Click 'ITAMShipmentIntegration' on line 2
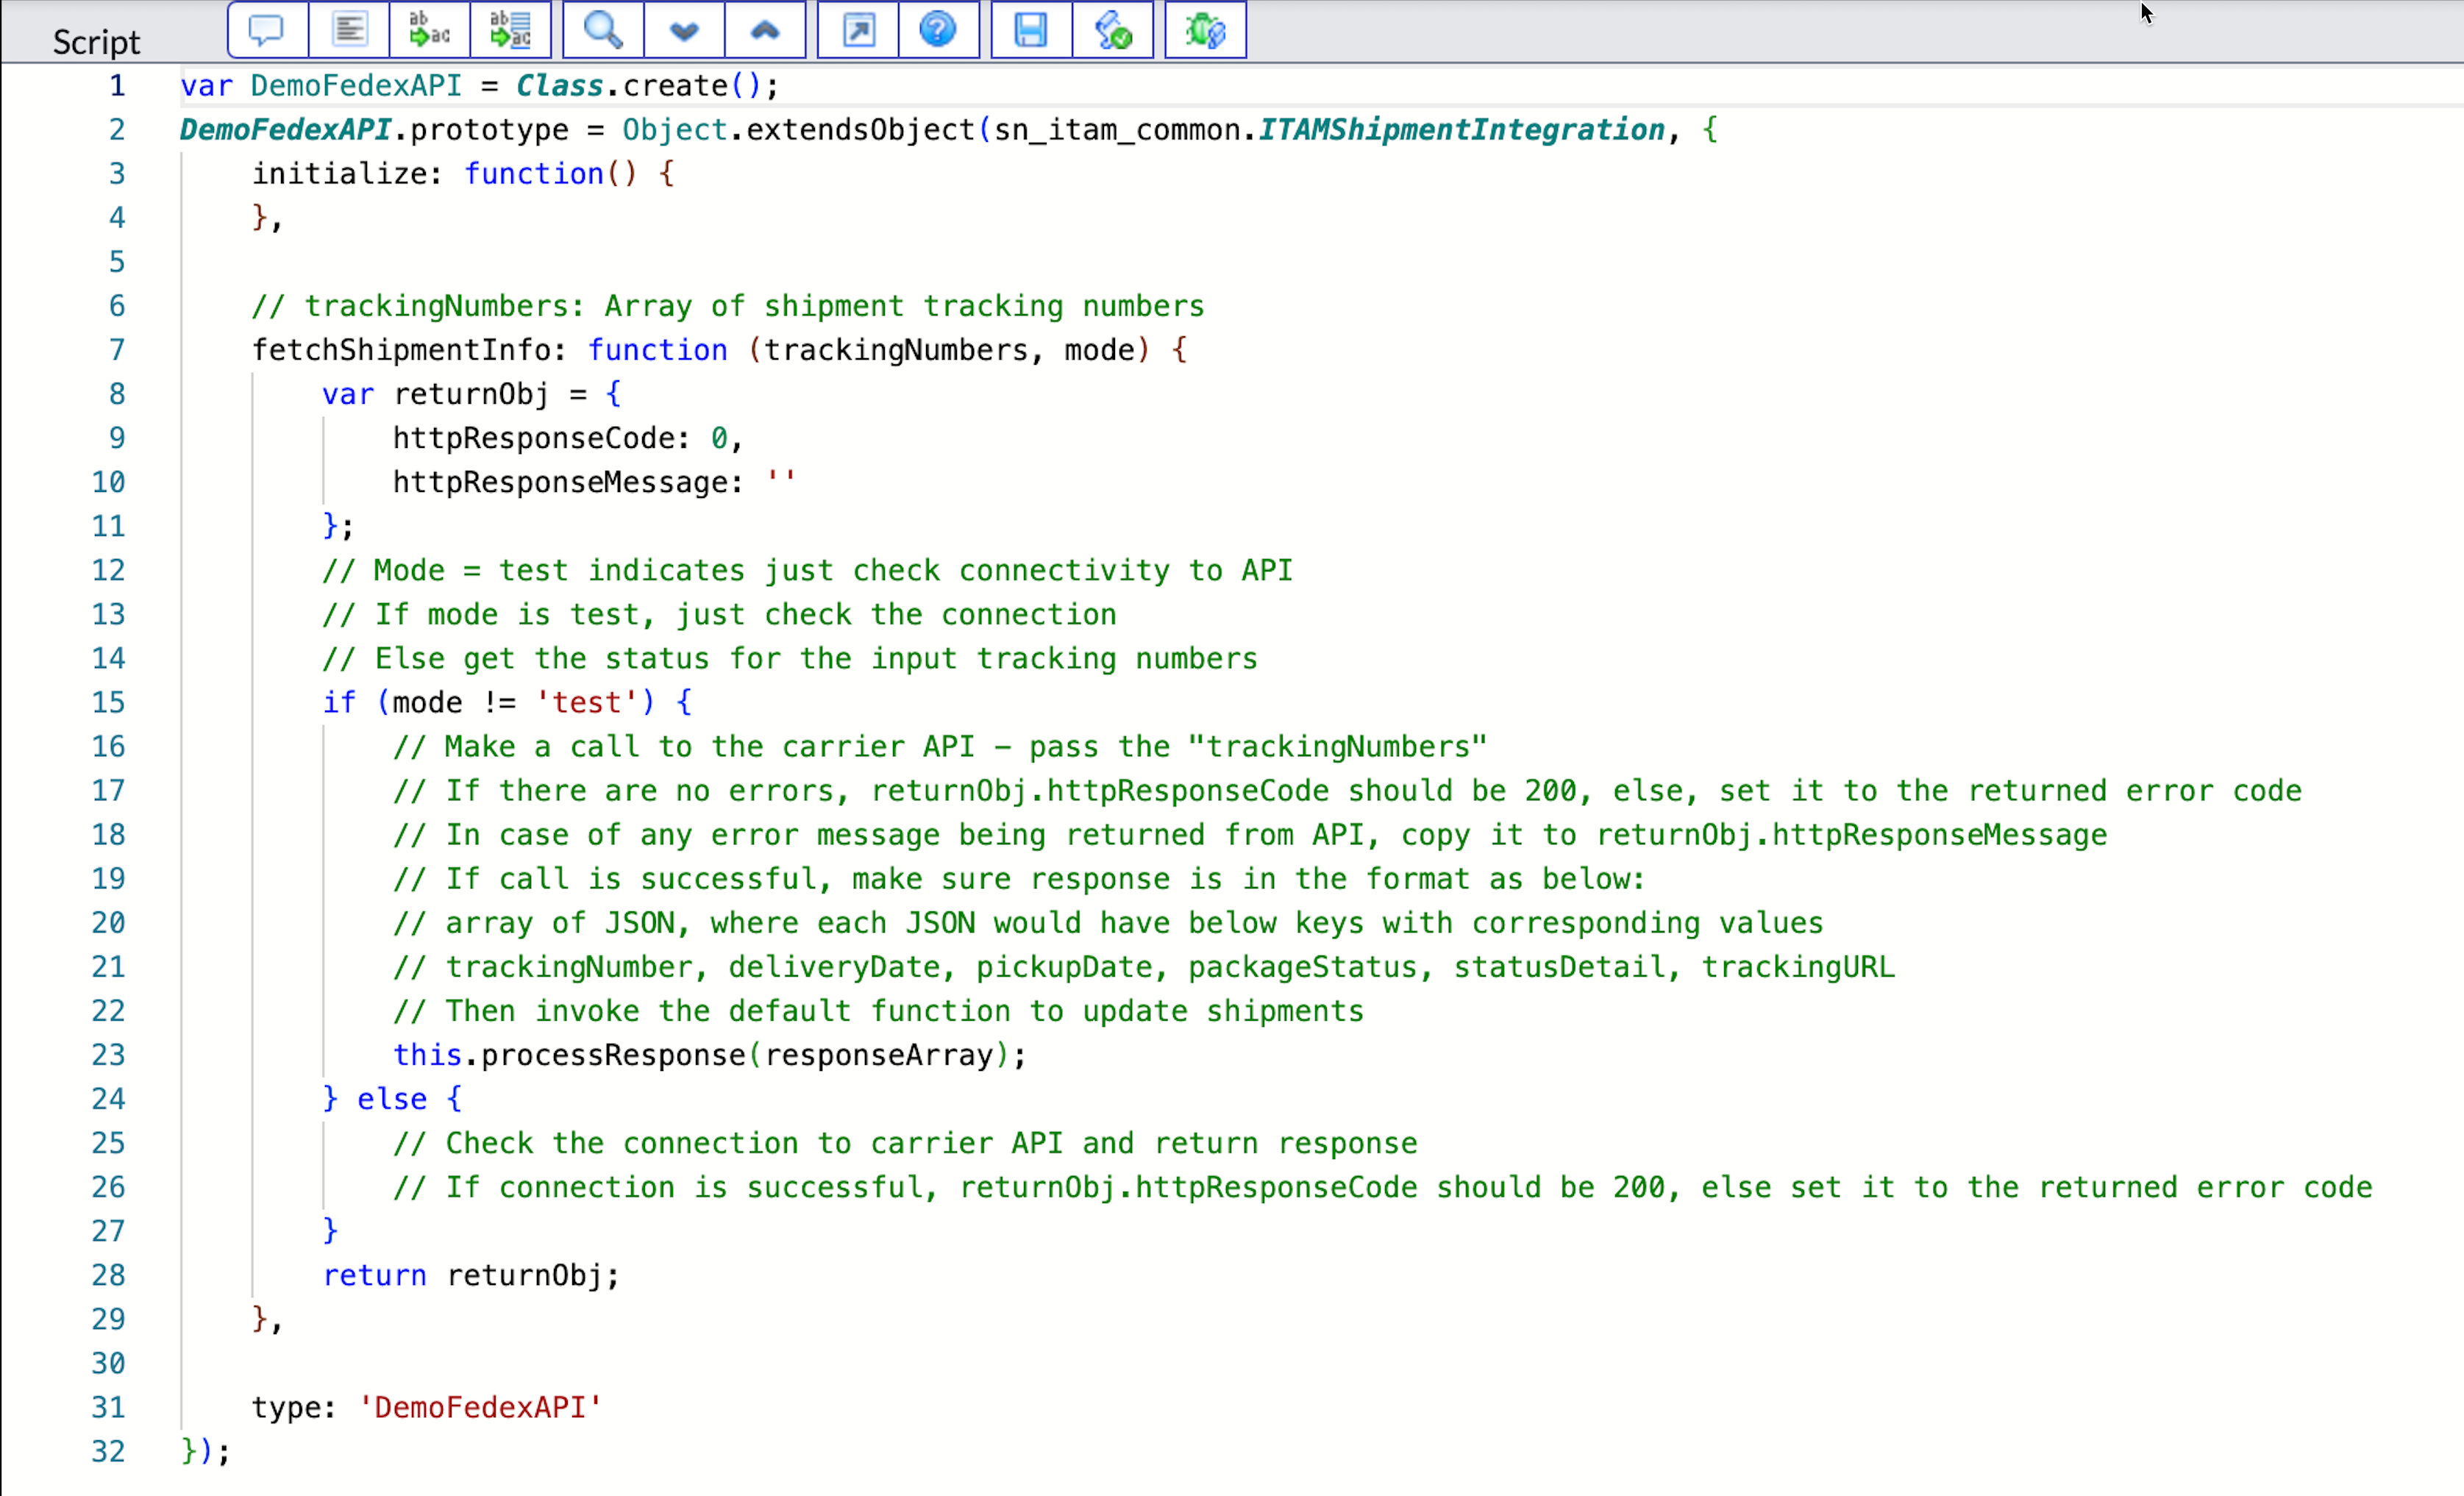The height and width of the screenshot is (1496, 2464). point(1461,130)
